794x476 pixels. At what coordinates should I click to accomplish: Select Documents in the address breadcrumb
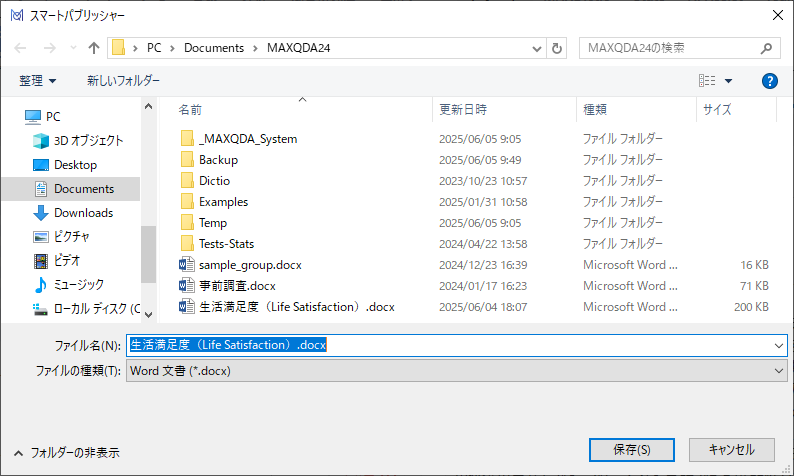click(x=214, y=48)
